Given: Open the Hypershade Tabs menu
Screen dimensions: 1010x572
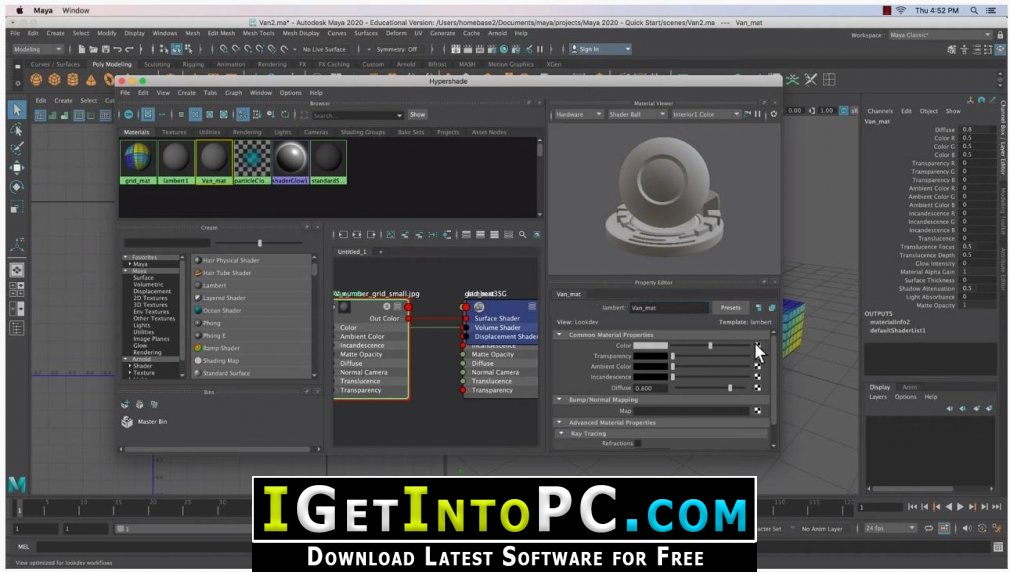Looking at the screenshot, I should pyautogui.click(x=211, y=93).
